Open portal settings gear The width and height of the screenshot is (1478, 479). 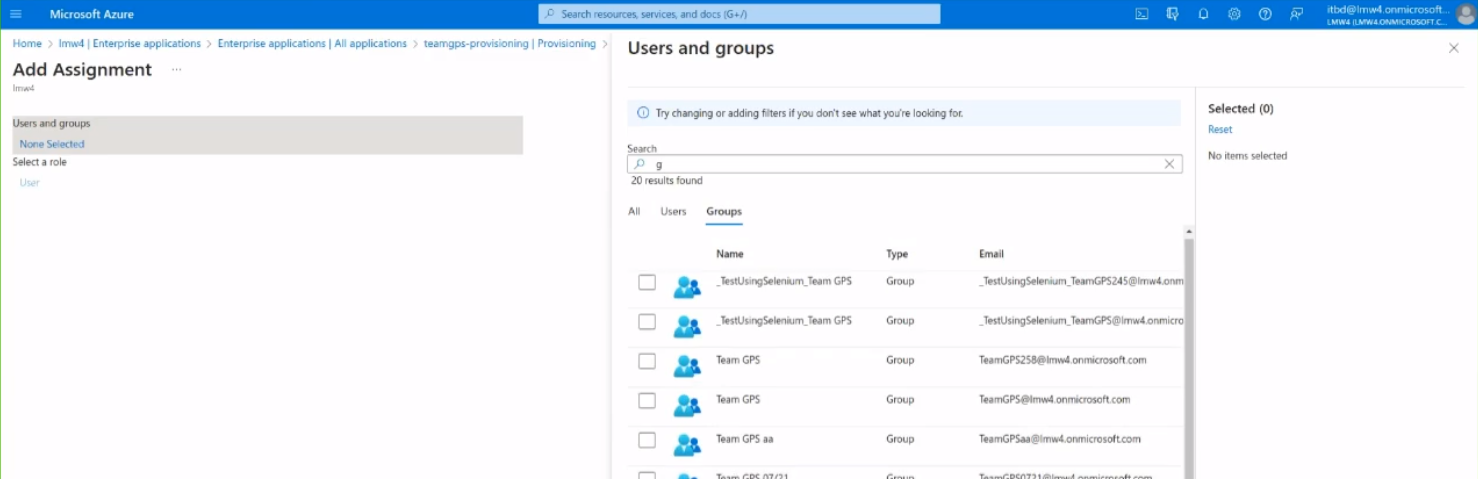[1234, 14]
